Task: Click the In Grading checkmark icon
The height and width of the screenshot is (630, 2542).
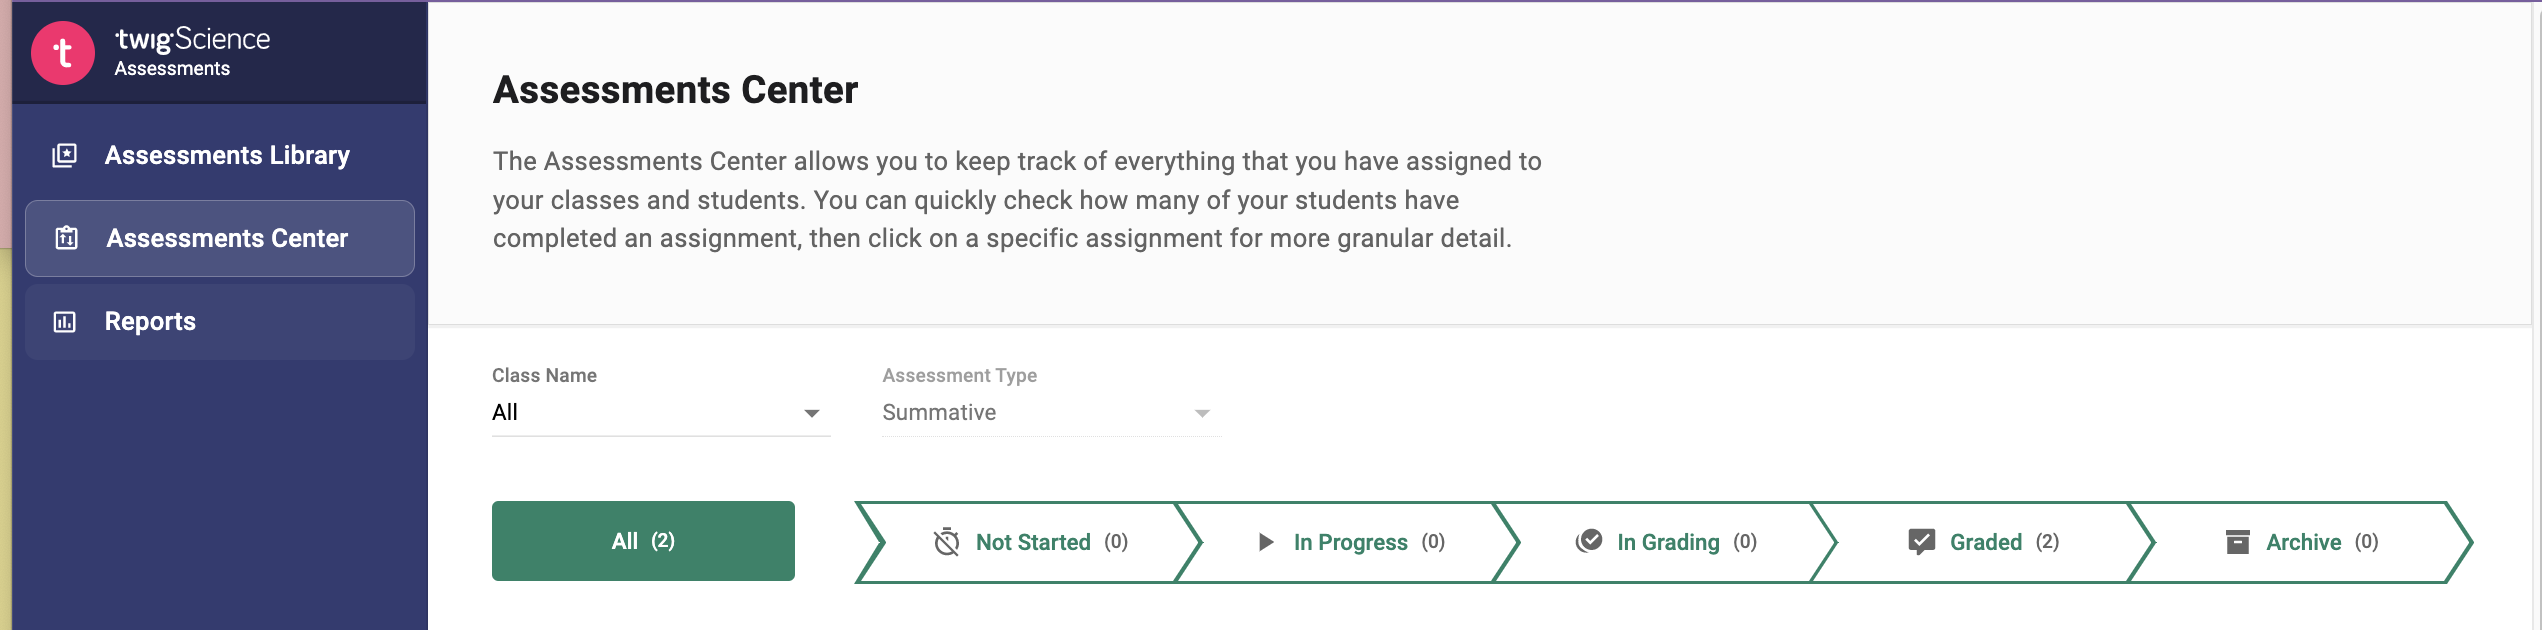Action: coord(1589,541)
